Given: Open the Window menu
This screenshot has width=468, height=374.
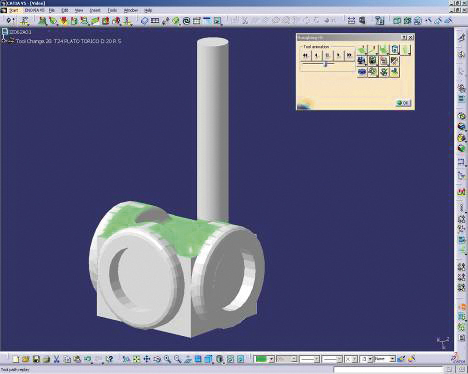Looking at the screenshot, I should pos(131,10).
